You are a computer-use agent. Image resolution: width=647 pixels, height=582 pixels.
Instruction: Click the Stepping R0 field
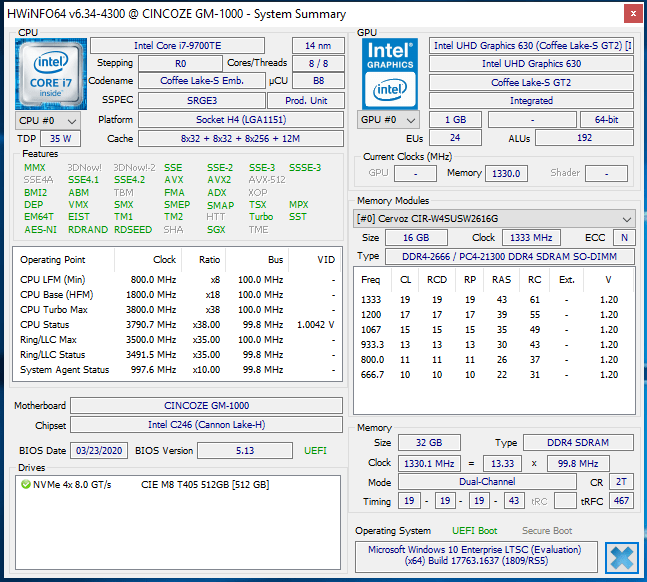pyautogui.click(x=180, y=64)
